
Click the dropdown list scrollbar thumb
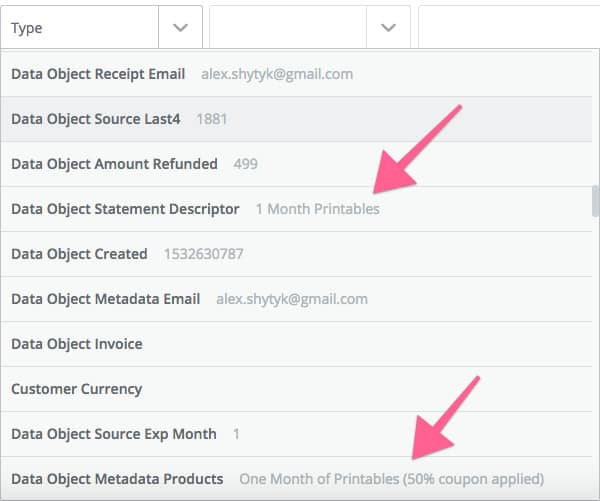click(x=595, y=200)
